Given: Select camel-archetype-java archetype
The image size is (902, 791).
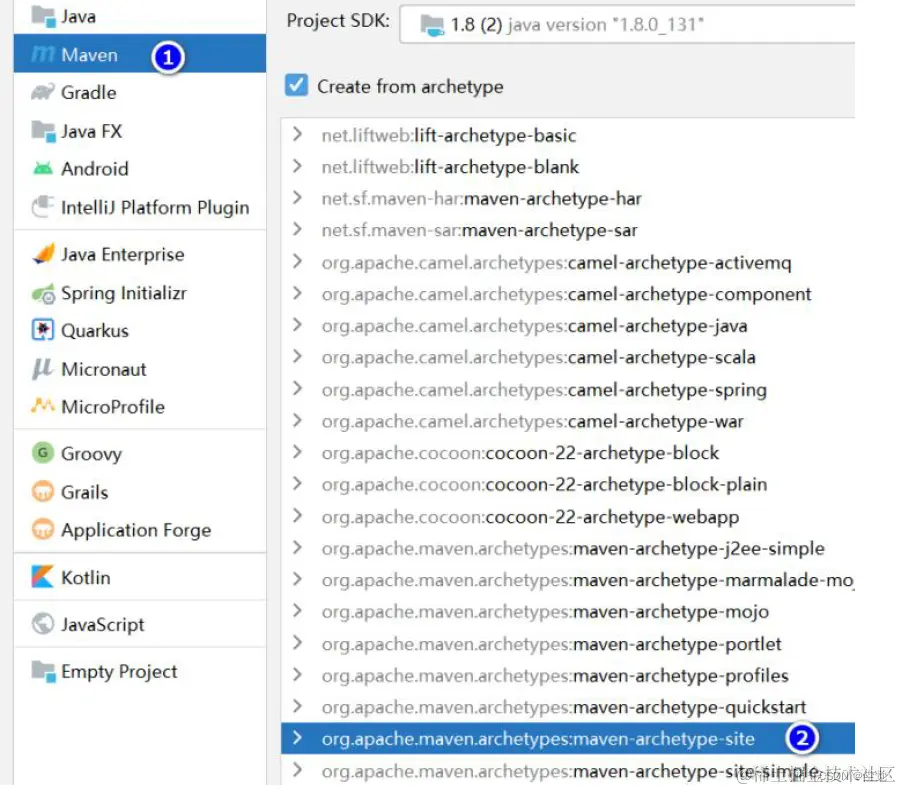Looking at the screenshot, I should pyautogui.click(x=568, y=326).
